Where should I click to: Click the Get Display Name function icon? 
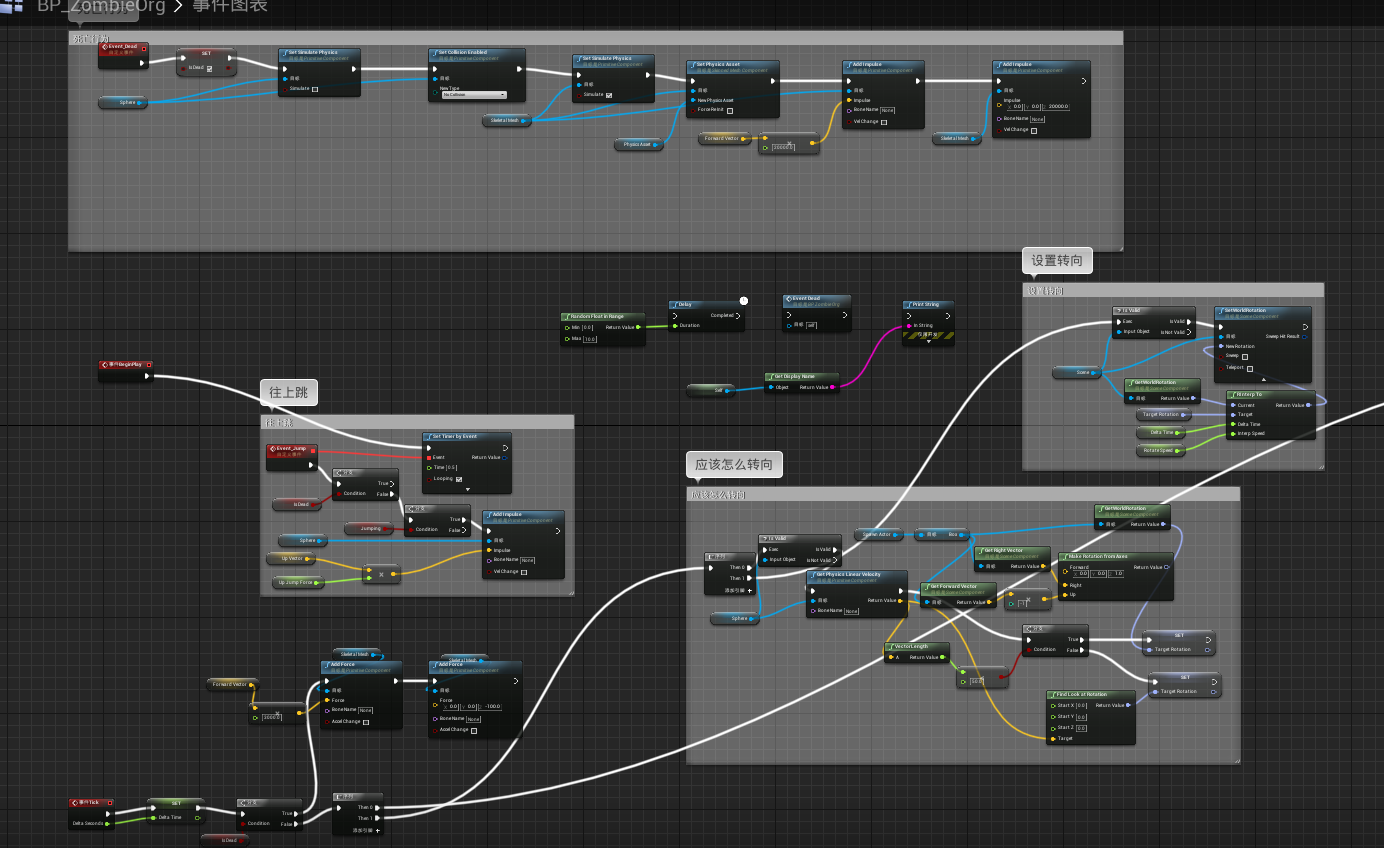[770, 376]
